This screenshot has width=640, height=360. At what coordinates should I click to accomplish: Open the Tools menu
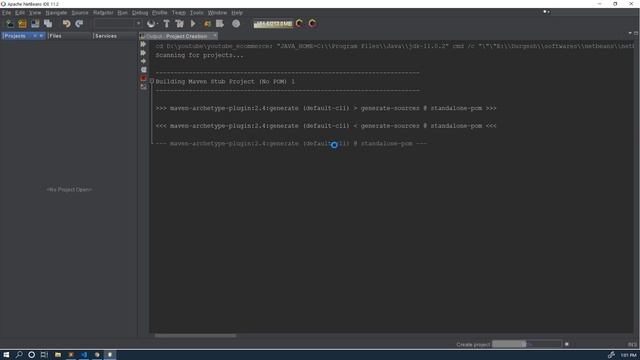196,13
